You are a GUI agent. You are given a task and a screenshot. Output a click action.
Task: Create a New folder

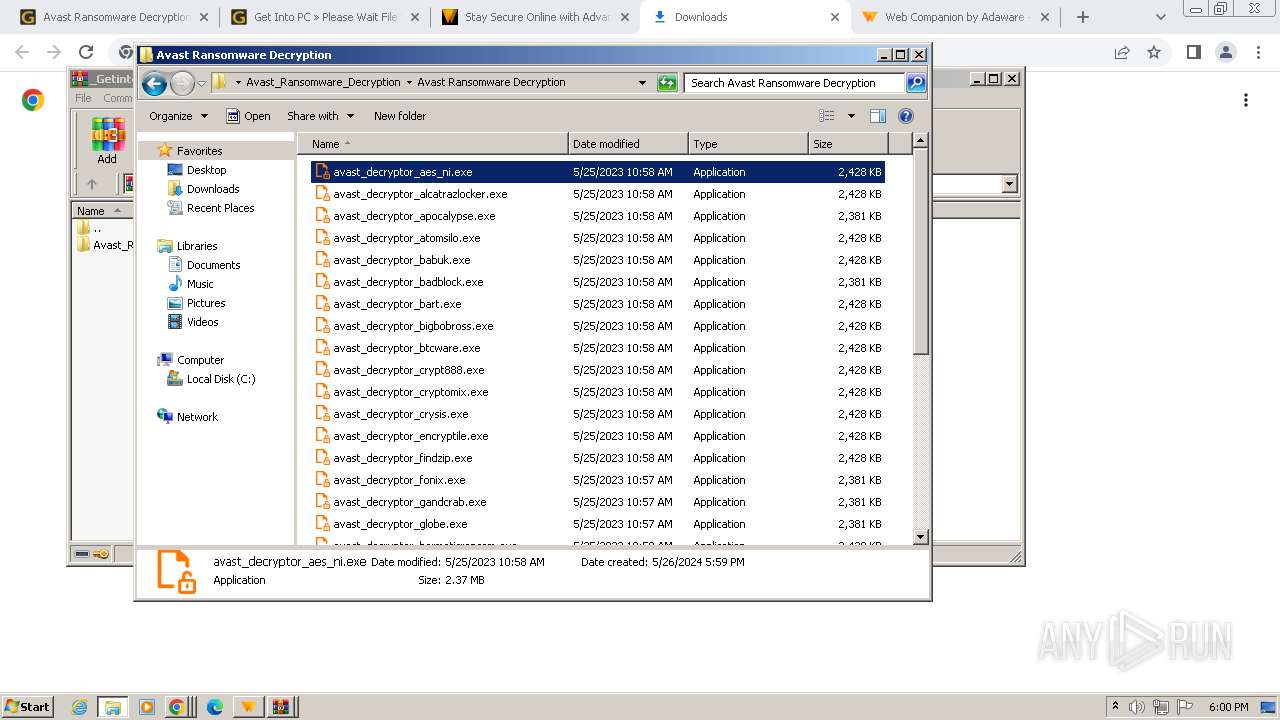tap(400, 116)
